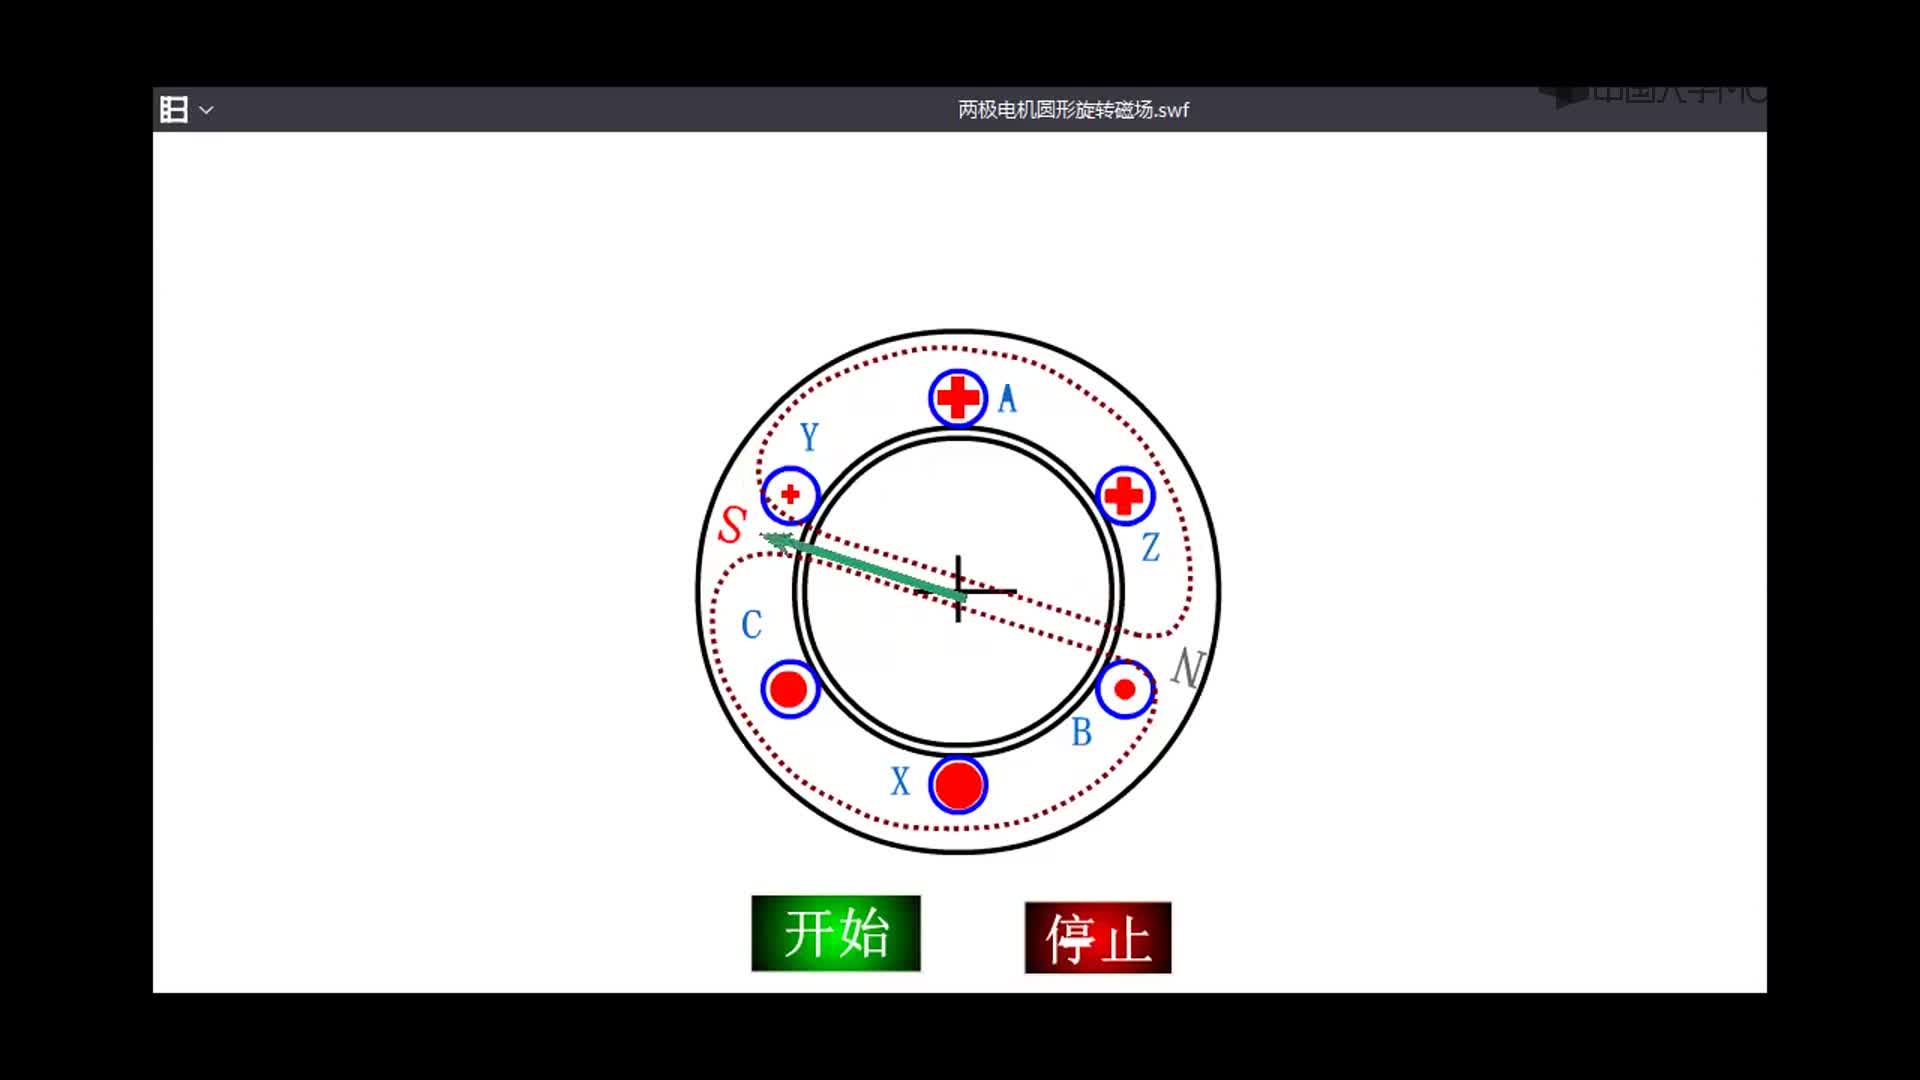Image resolution: width=1920 pixels, height=1080 pixels.
Task: Click the winding C conductor with red dot
Action: pyautogui.click(x=790, y=689)
